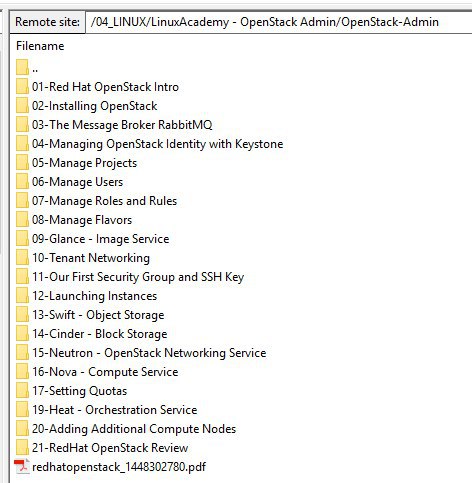Click folder icon for 03-The Message Broker RabbitMQ
This screenshot has height=483, width=472.
pyautogui.click(x=22, y=125)
